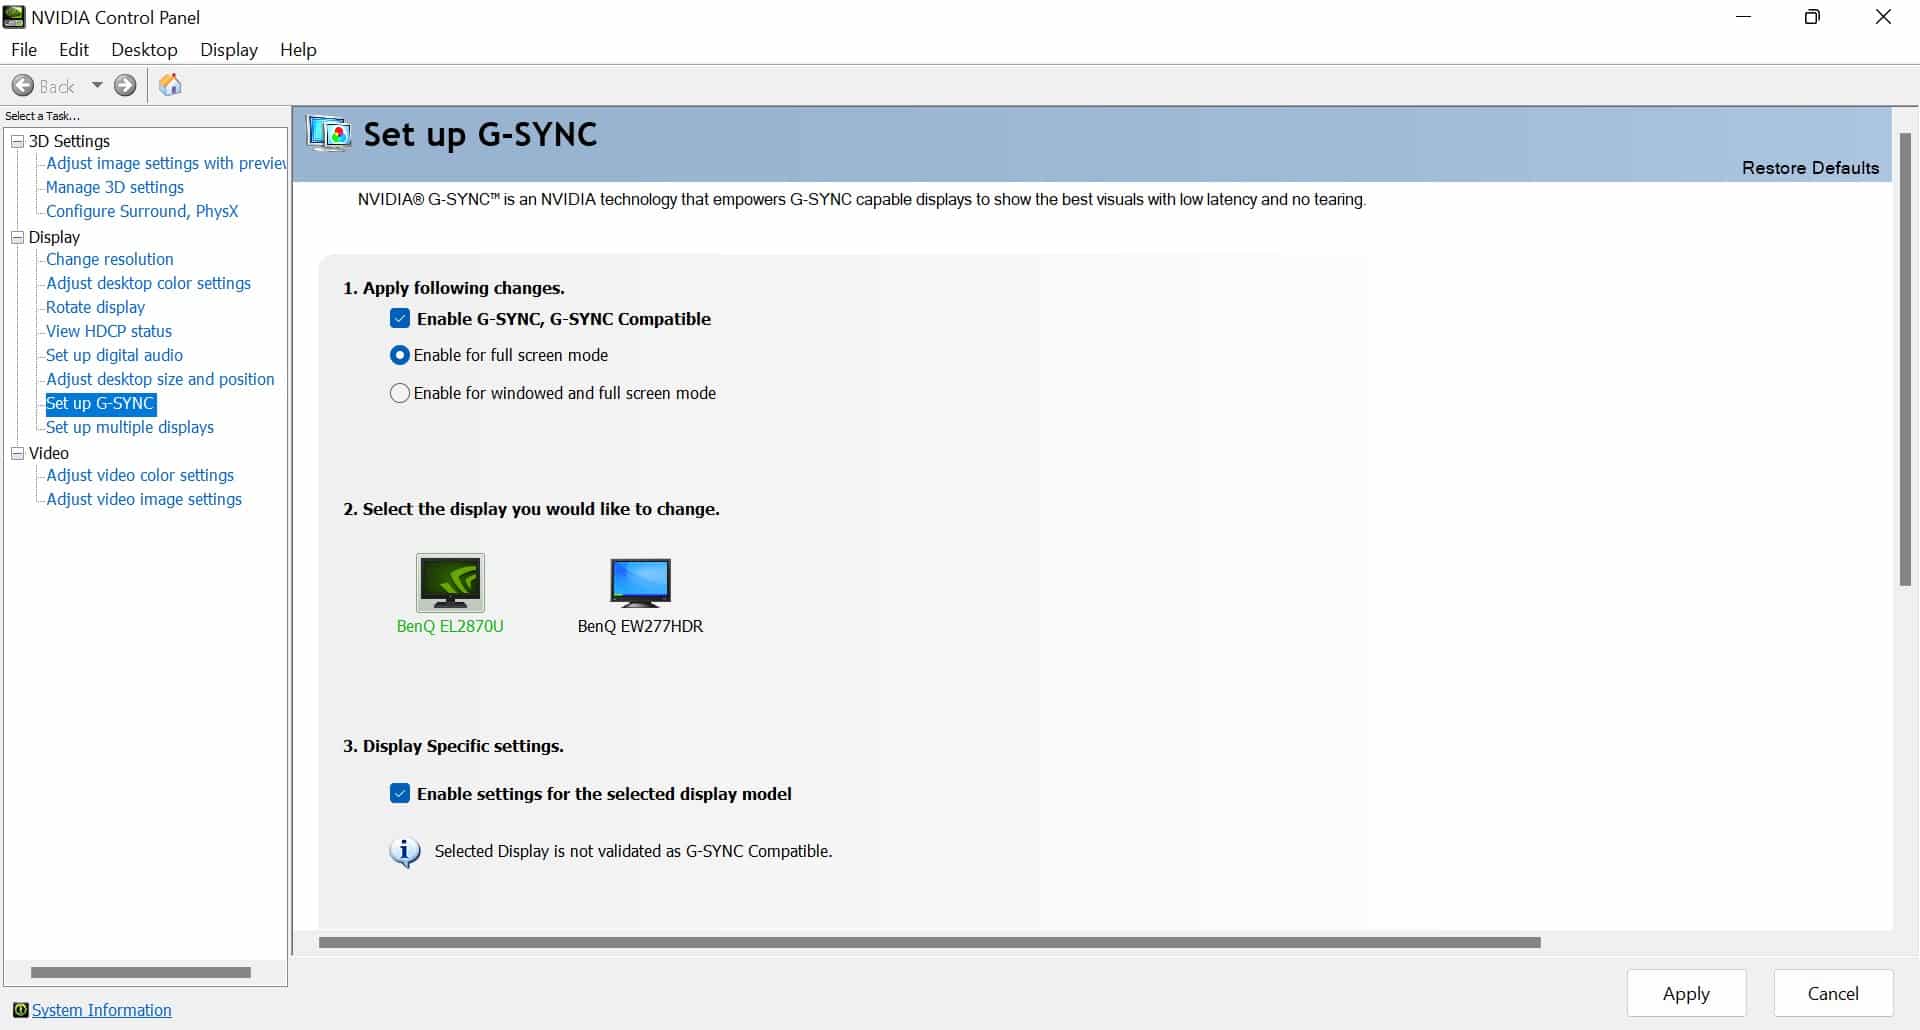Open the Desktop menu
The height and width of the screenshot is (1030, 1920).
[144, 49]
